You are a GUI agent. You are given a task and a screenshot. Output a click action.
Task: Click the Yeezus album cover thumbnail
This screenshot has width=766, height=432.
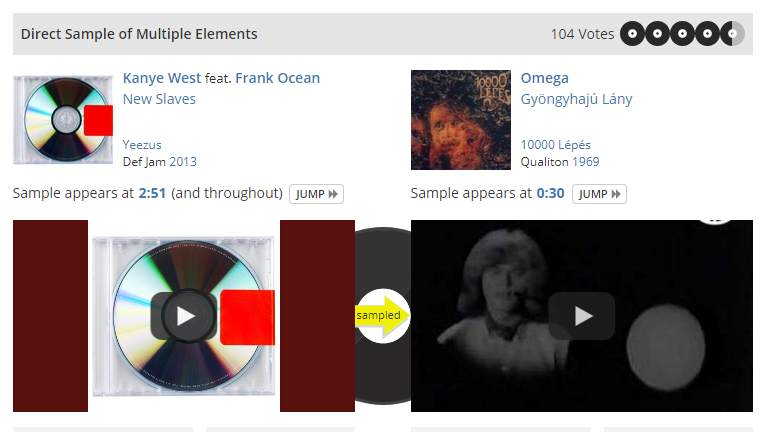coord(63,120)
